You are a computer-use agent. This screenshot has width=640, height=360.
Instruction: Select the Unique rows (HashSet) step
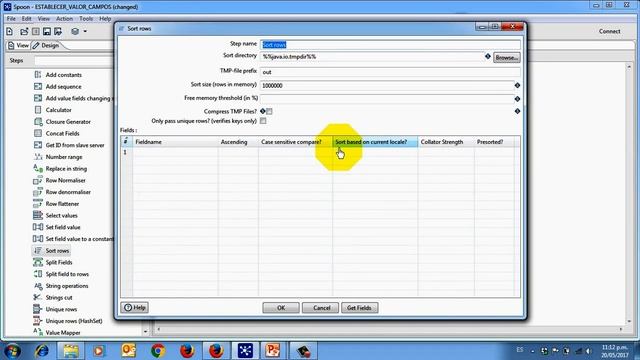click(74, 321)
